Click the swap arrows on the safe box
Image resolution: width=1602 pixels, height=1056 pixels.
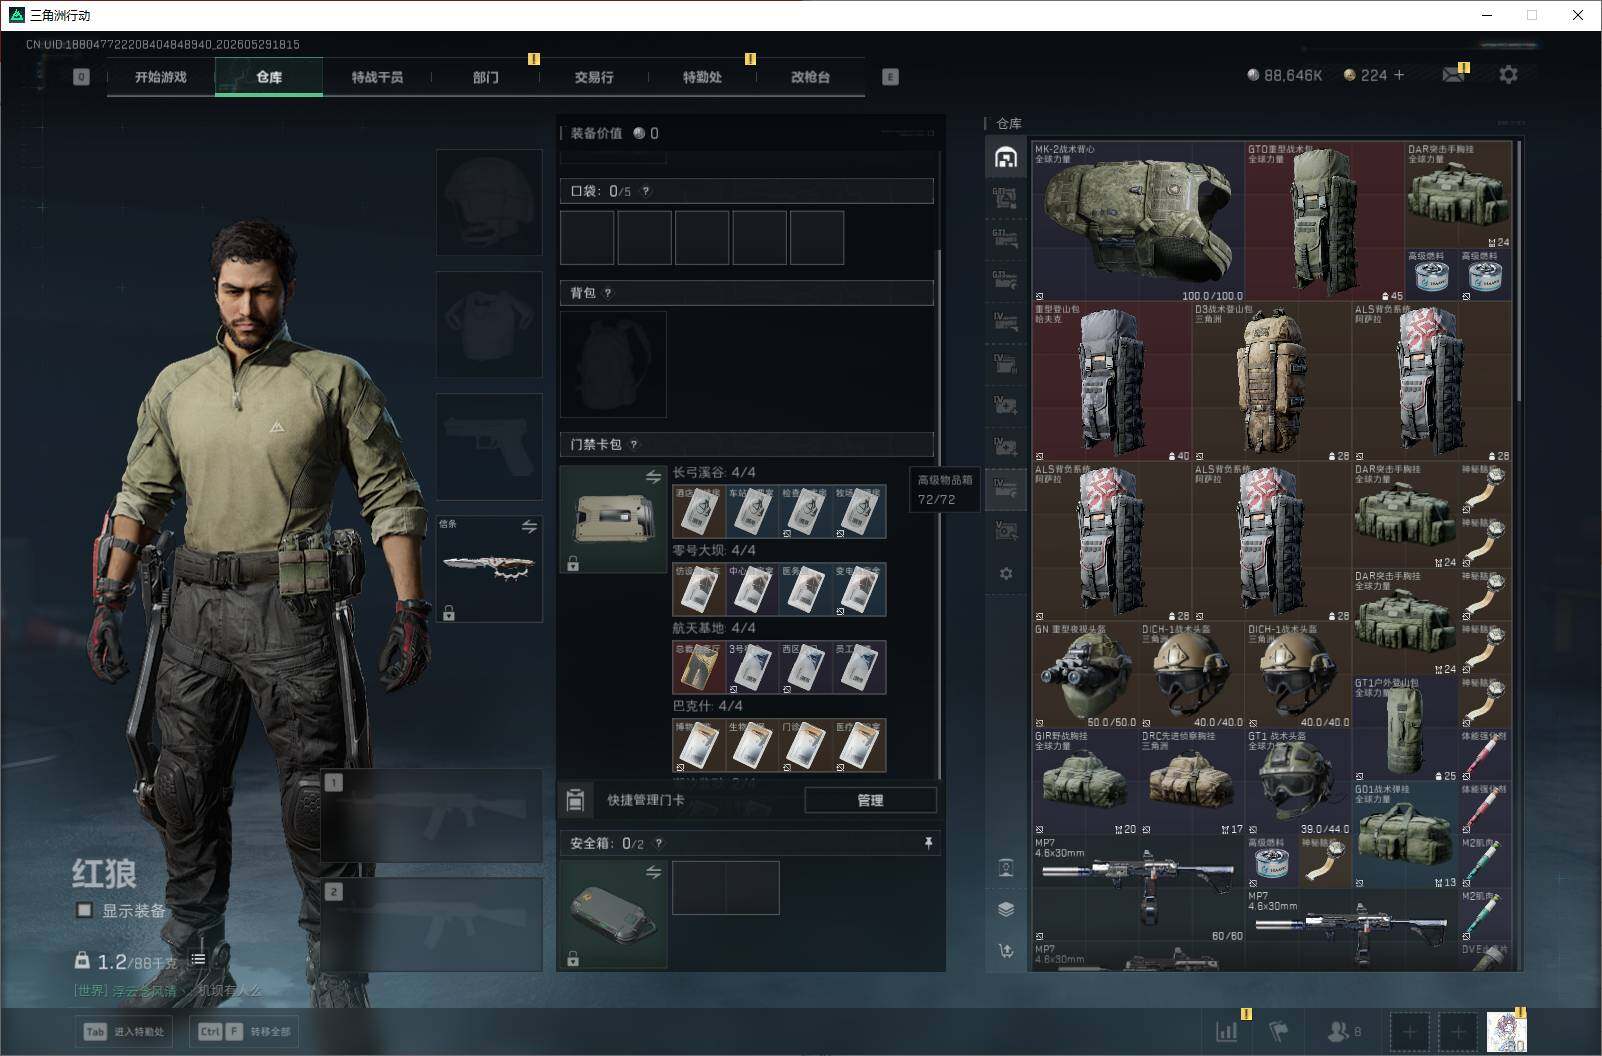653,873
